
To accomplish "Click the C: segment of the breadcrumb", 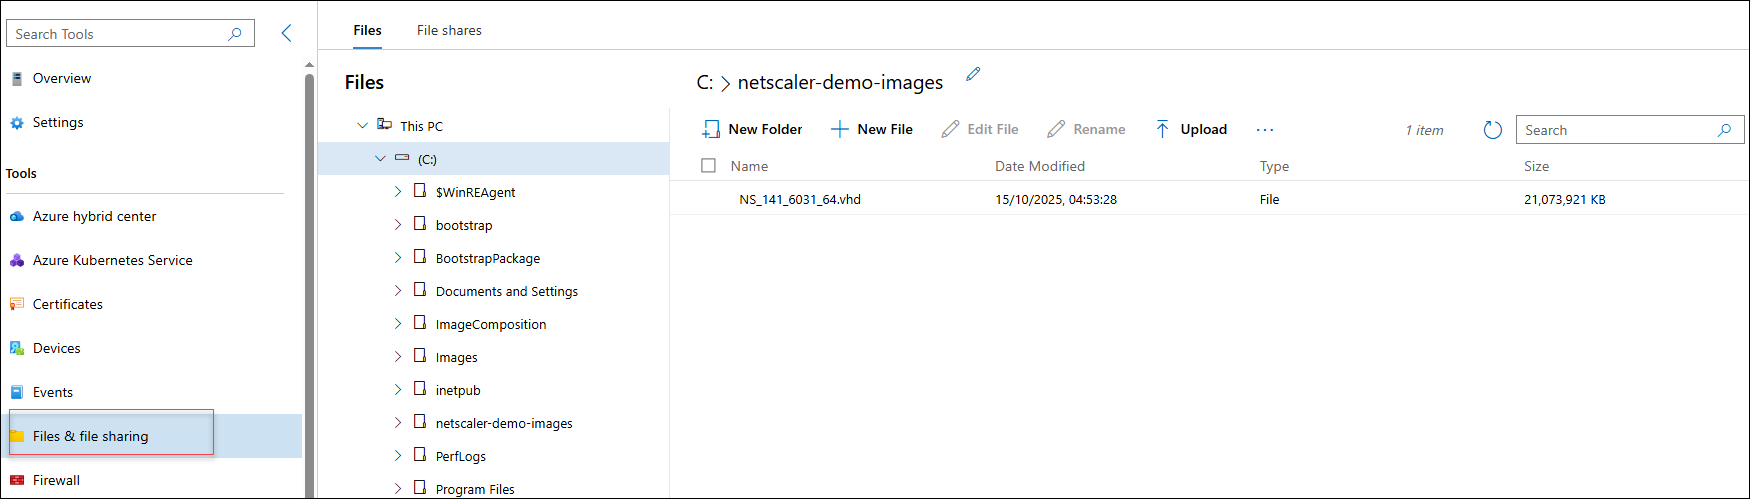I will pyautogui.click(x=705, y=82).
